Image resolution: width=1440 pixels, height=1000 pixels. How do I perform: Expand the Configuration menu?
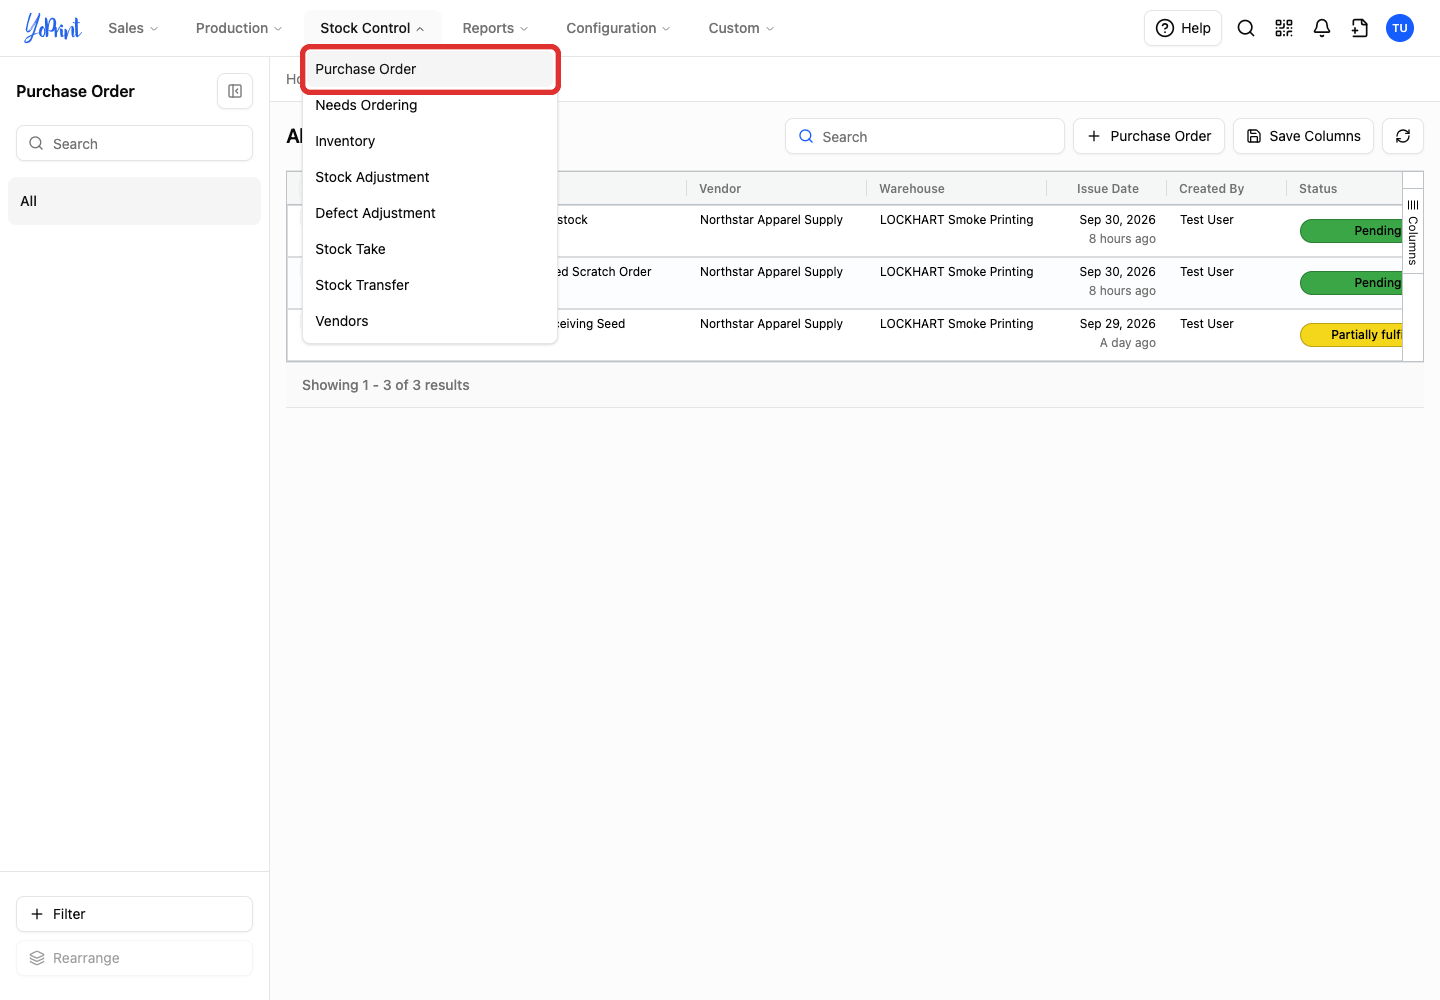pos(618,28)
